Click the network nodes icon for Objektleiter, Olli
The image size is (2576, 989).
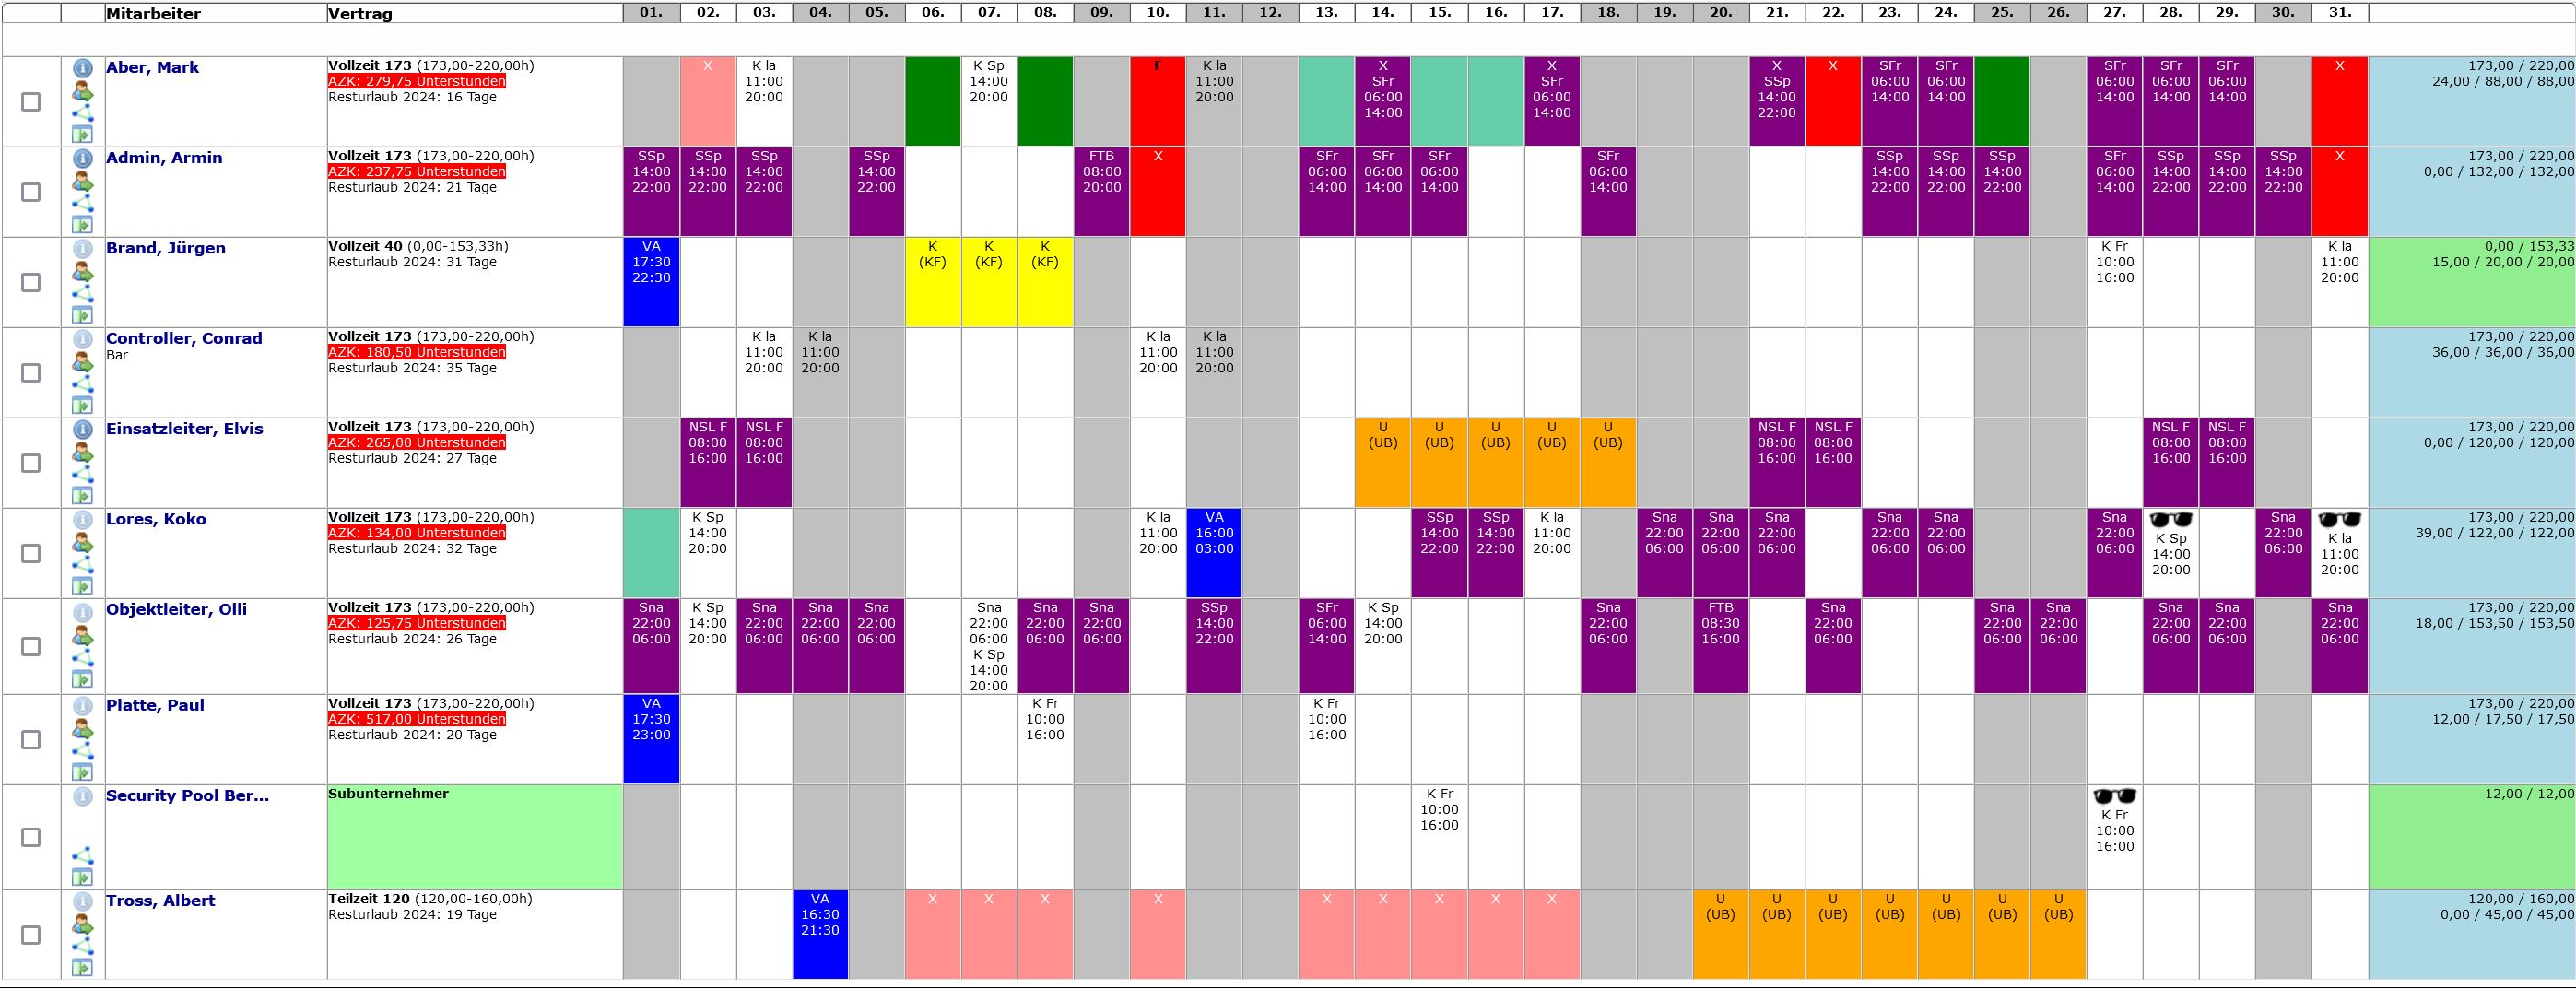pos(83,659)
